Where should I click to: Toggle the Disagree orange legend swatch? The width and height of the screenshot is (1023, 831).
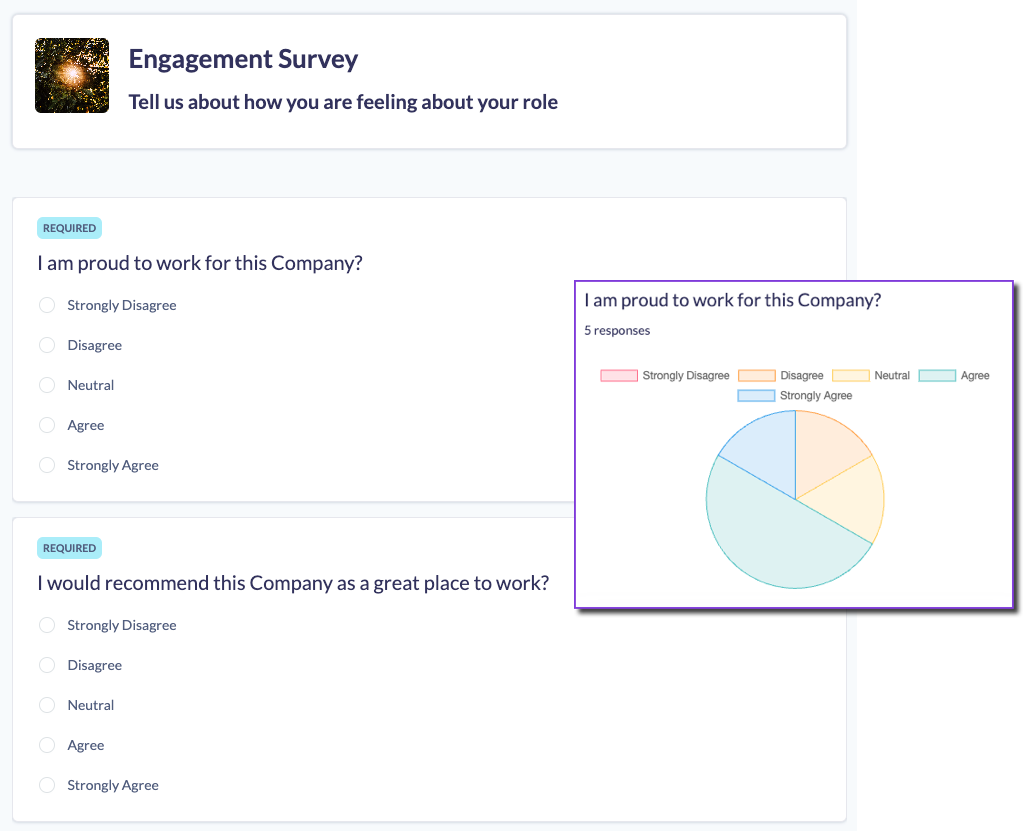point(757,376)
